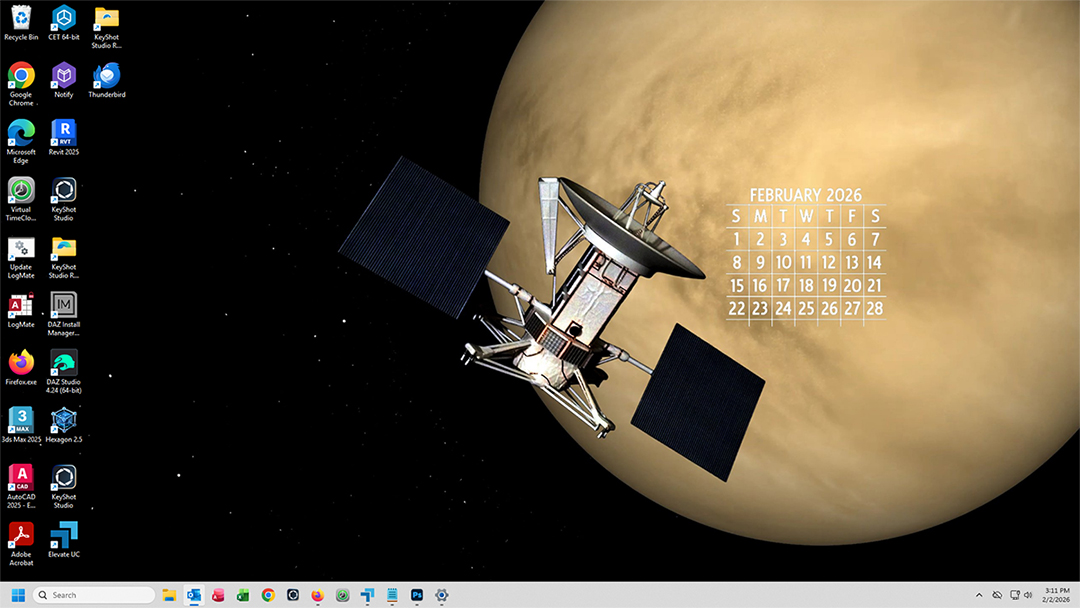
Task: Launch AutoCAD 2025 from the desktop
Action: coord(21,477)
